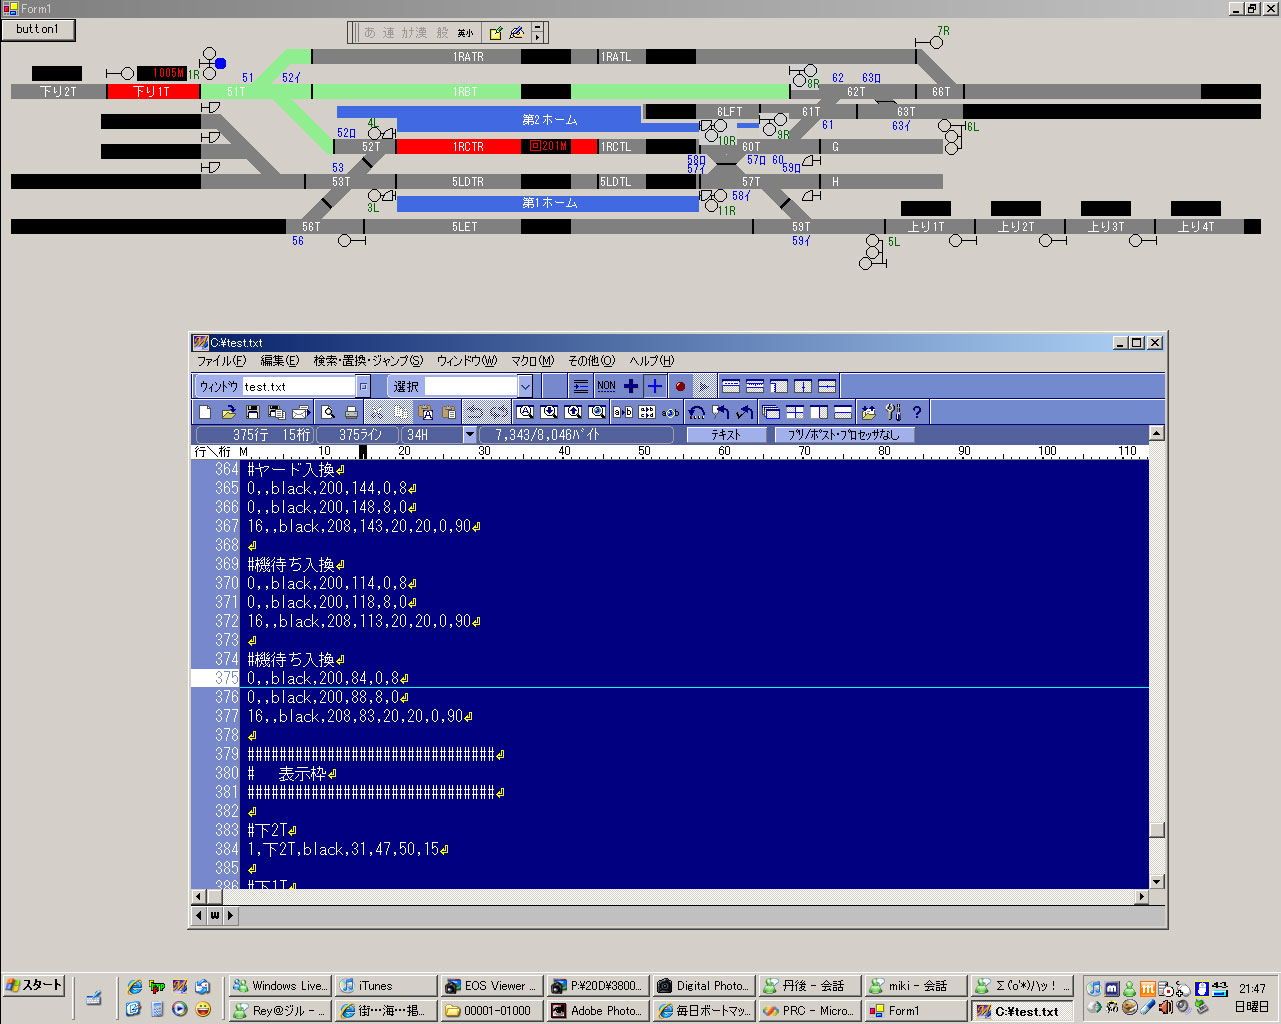Click the new file icon in editor toolbar
Viewport: 1281px width, 1024px height.
pyautogui.click(x=205, y=412)
